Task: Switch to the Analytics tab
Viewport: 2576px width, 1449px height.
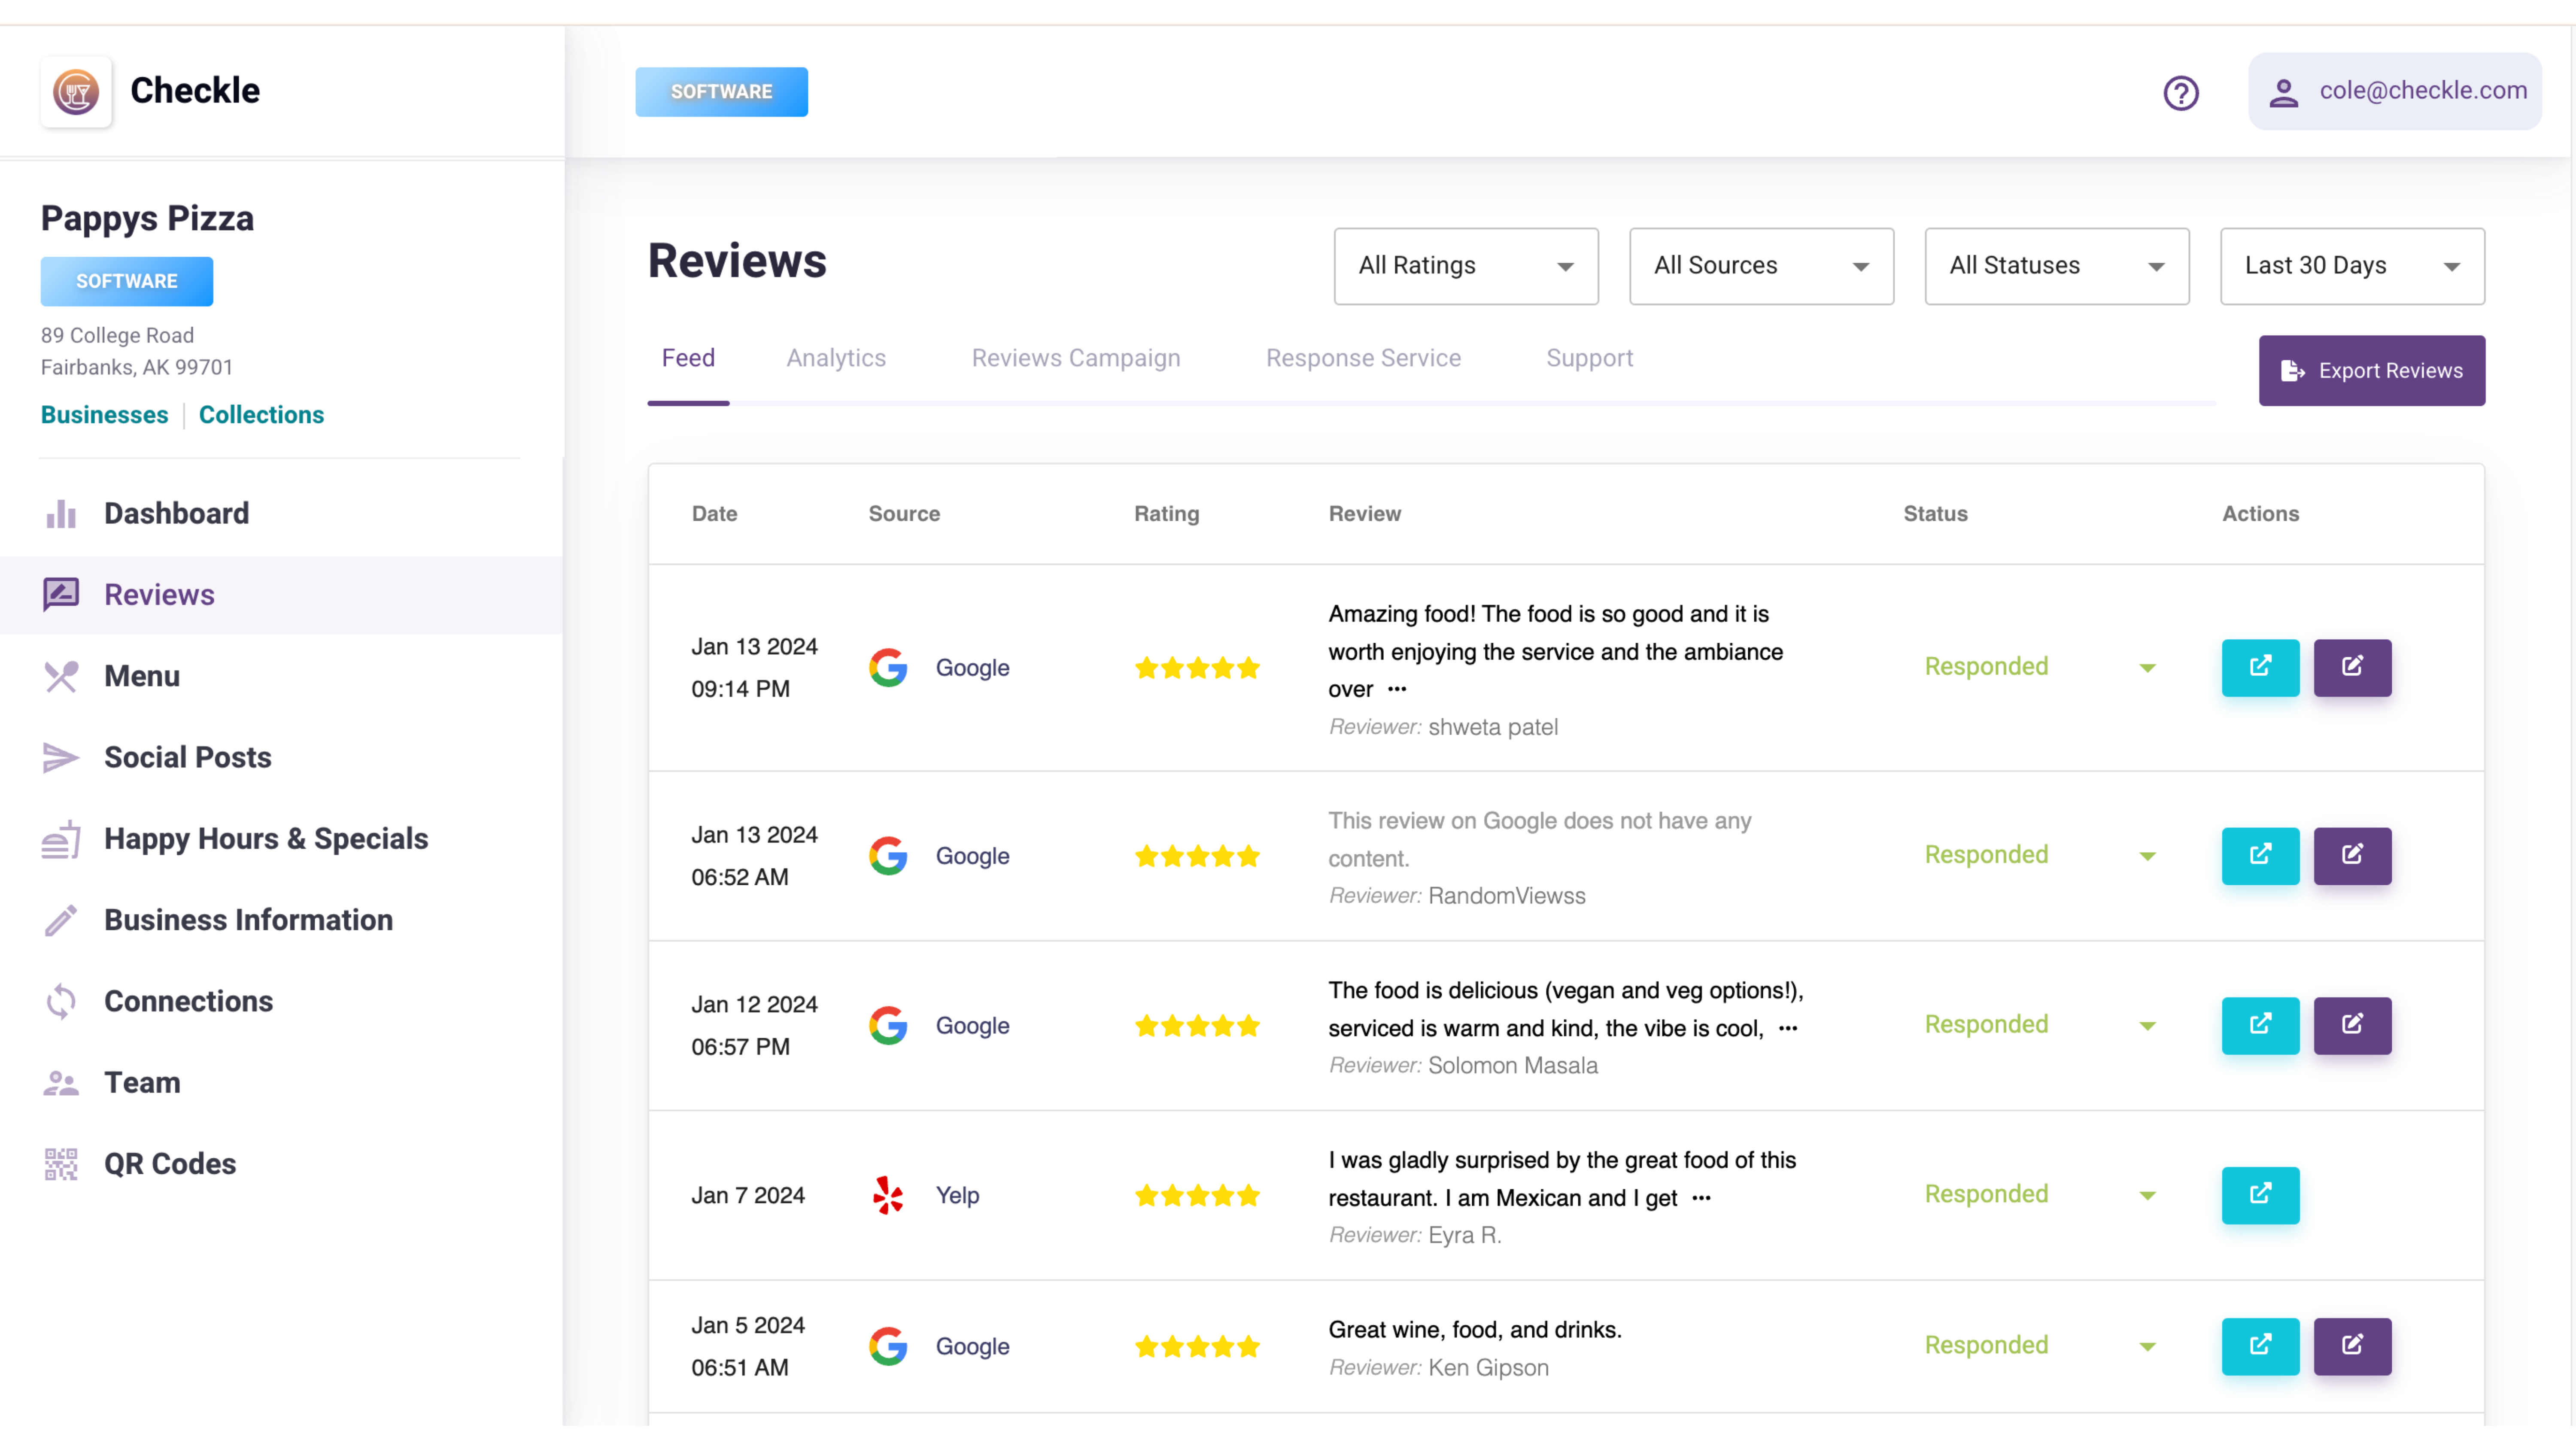Action: pos(836,358)
